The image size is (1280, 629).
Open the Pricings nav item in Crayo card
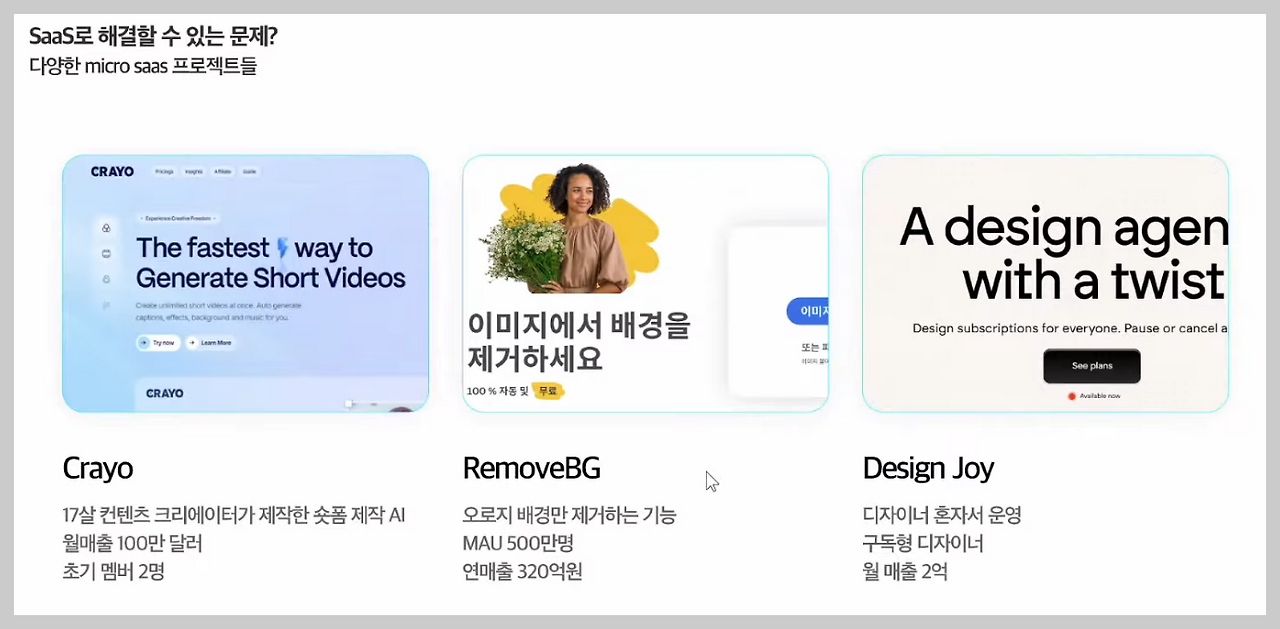point(164,172)
